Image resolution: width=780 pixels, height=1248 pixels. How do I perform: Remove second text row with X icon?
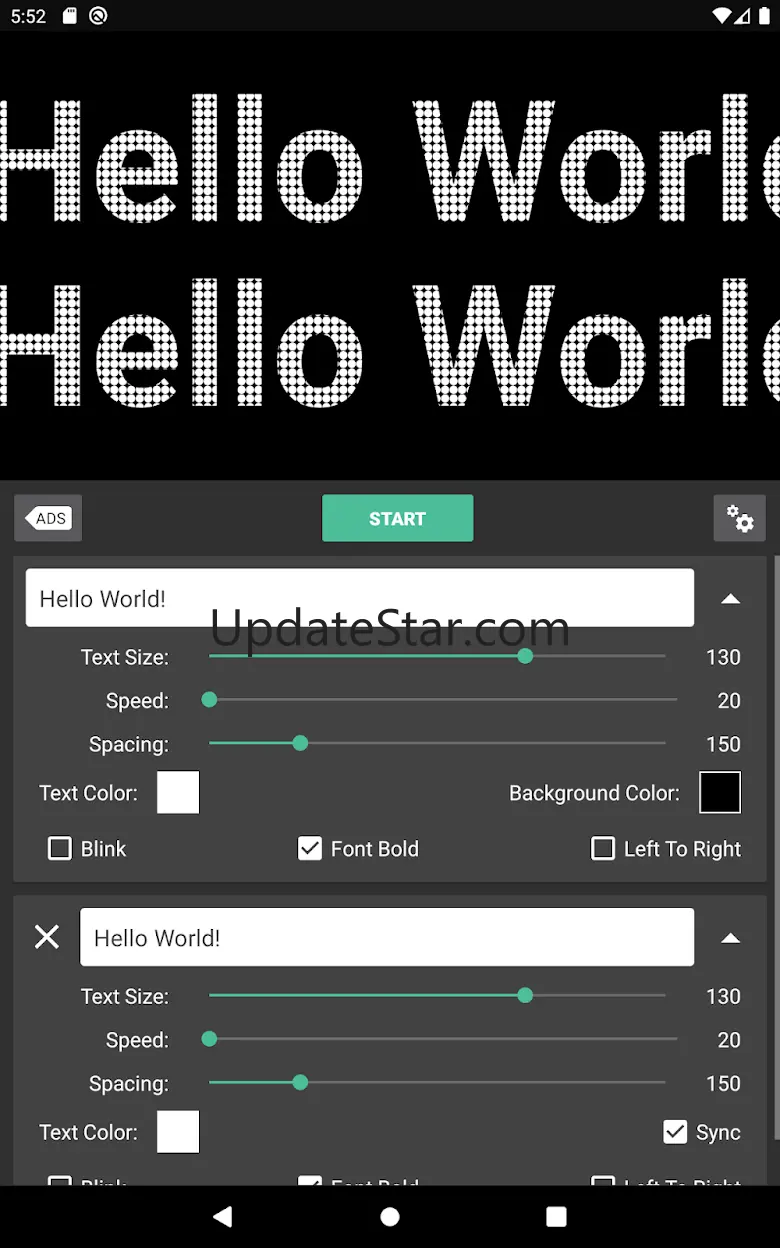click(47, 937)
